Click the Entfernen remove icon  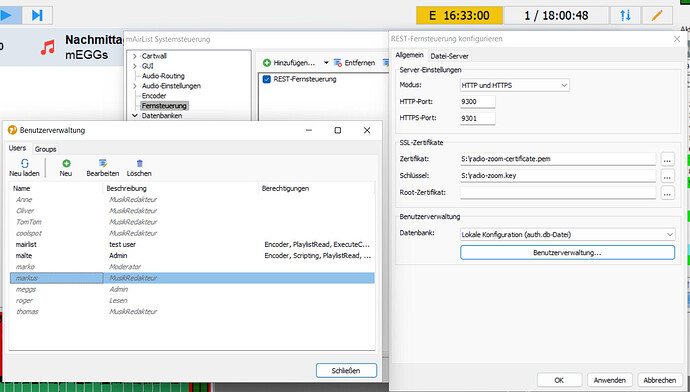click(x=338, y=63)
